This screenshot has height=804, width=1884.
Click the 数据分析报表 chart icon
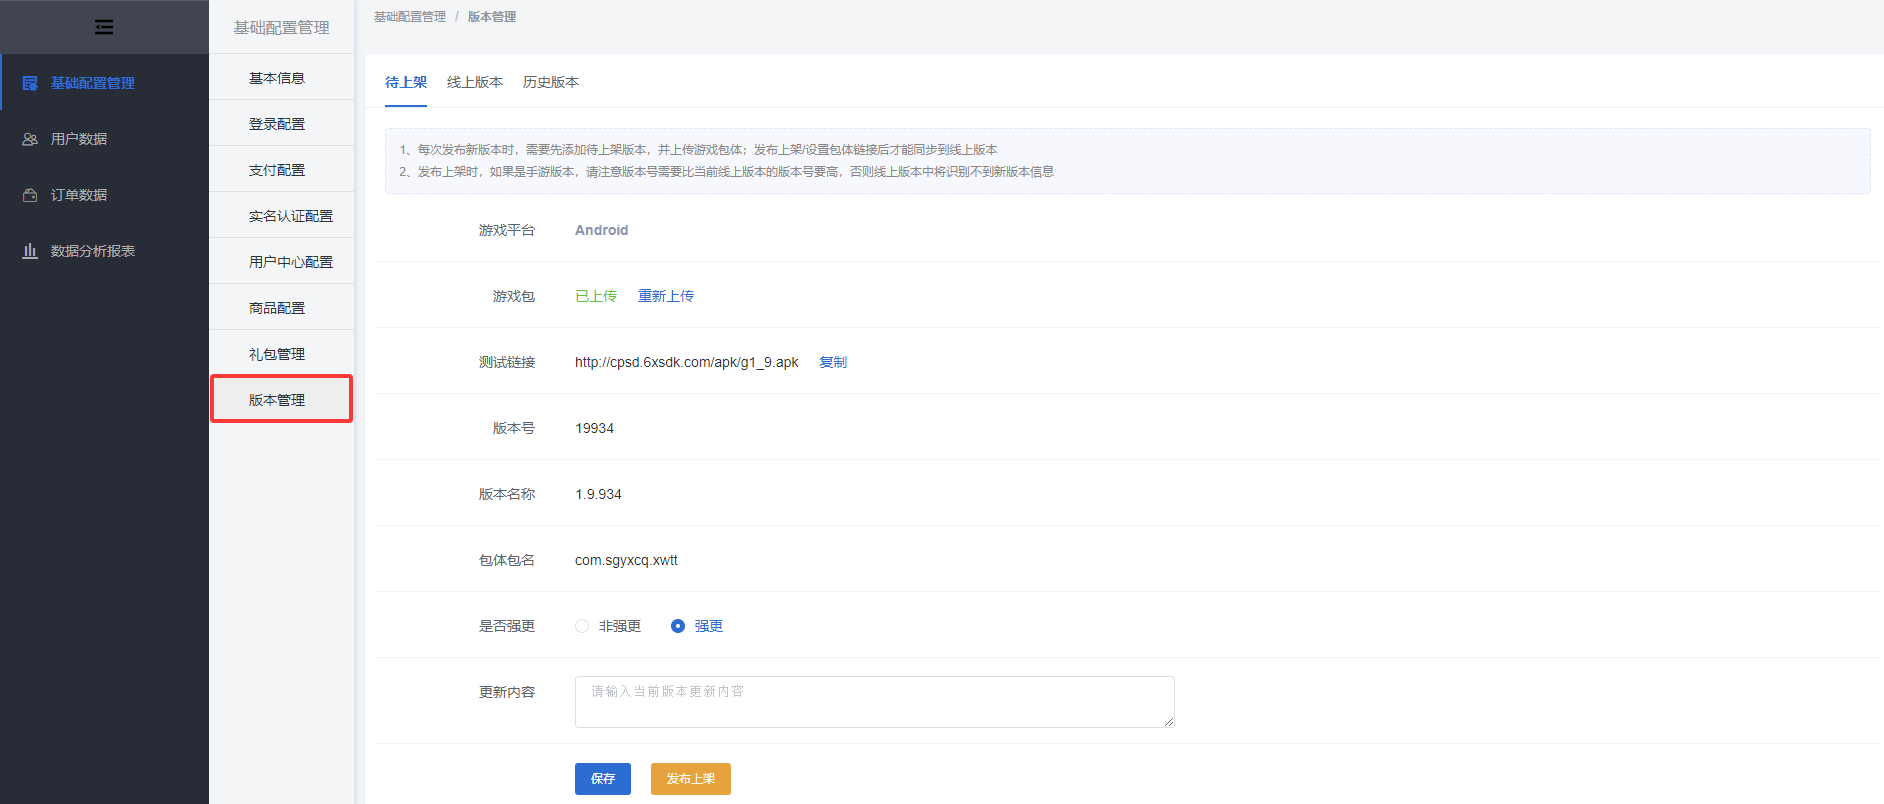pyautogui.click(x=30, y=251)
